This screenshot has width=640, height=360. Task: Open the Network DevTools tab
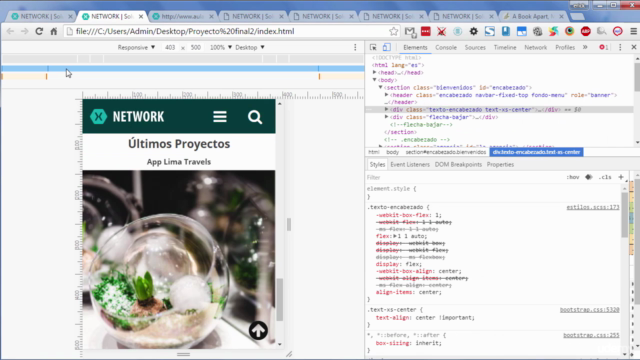click(536, 47)
